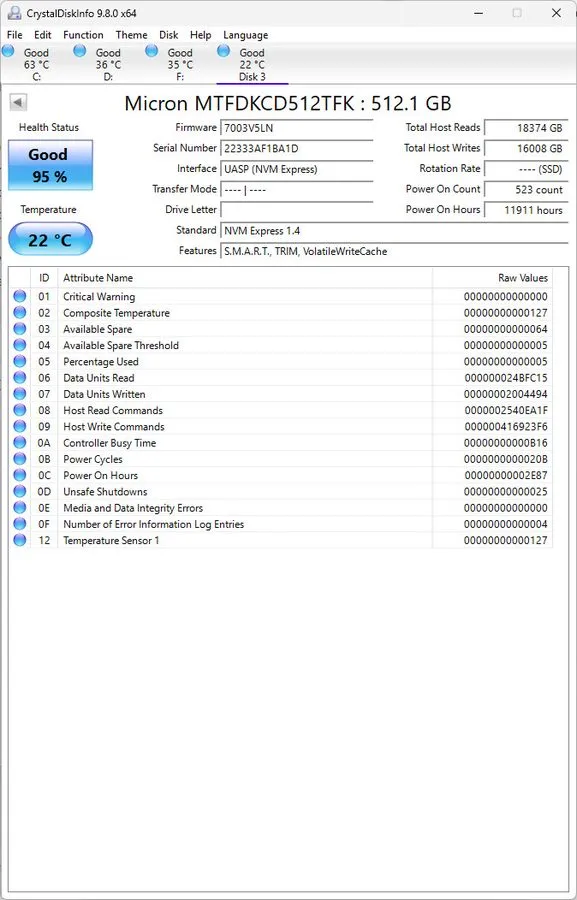Viewport: 577px width, 900px height.
Task: Switch to the D: drive tab label
Action: (x=108, y=77)
